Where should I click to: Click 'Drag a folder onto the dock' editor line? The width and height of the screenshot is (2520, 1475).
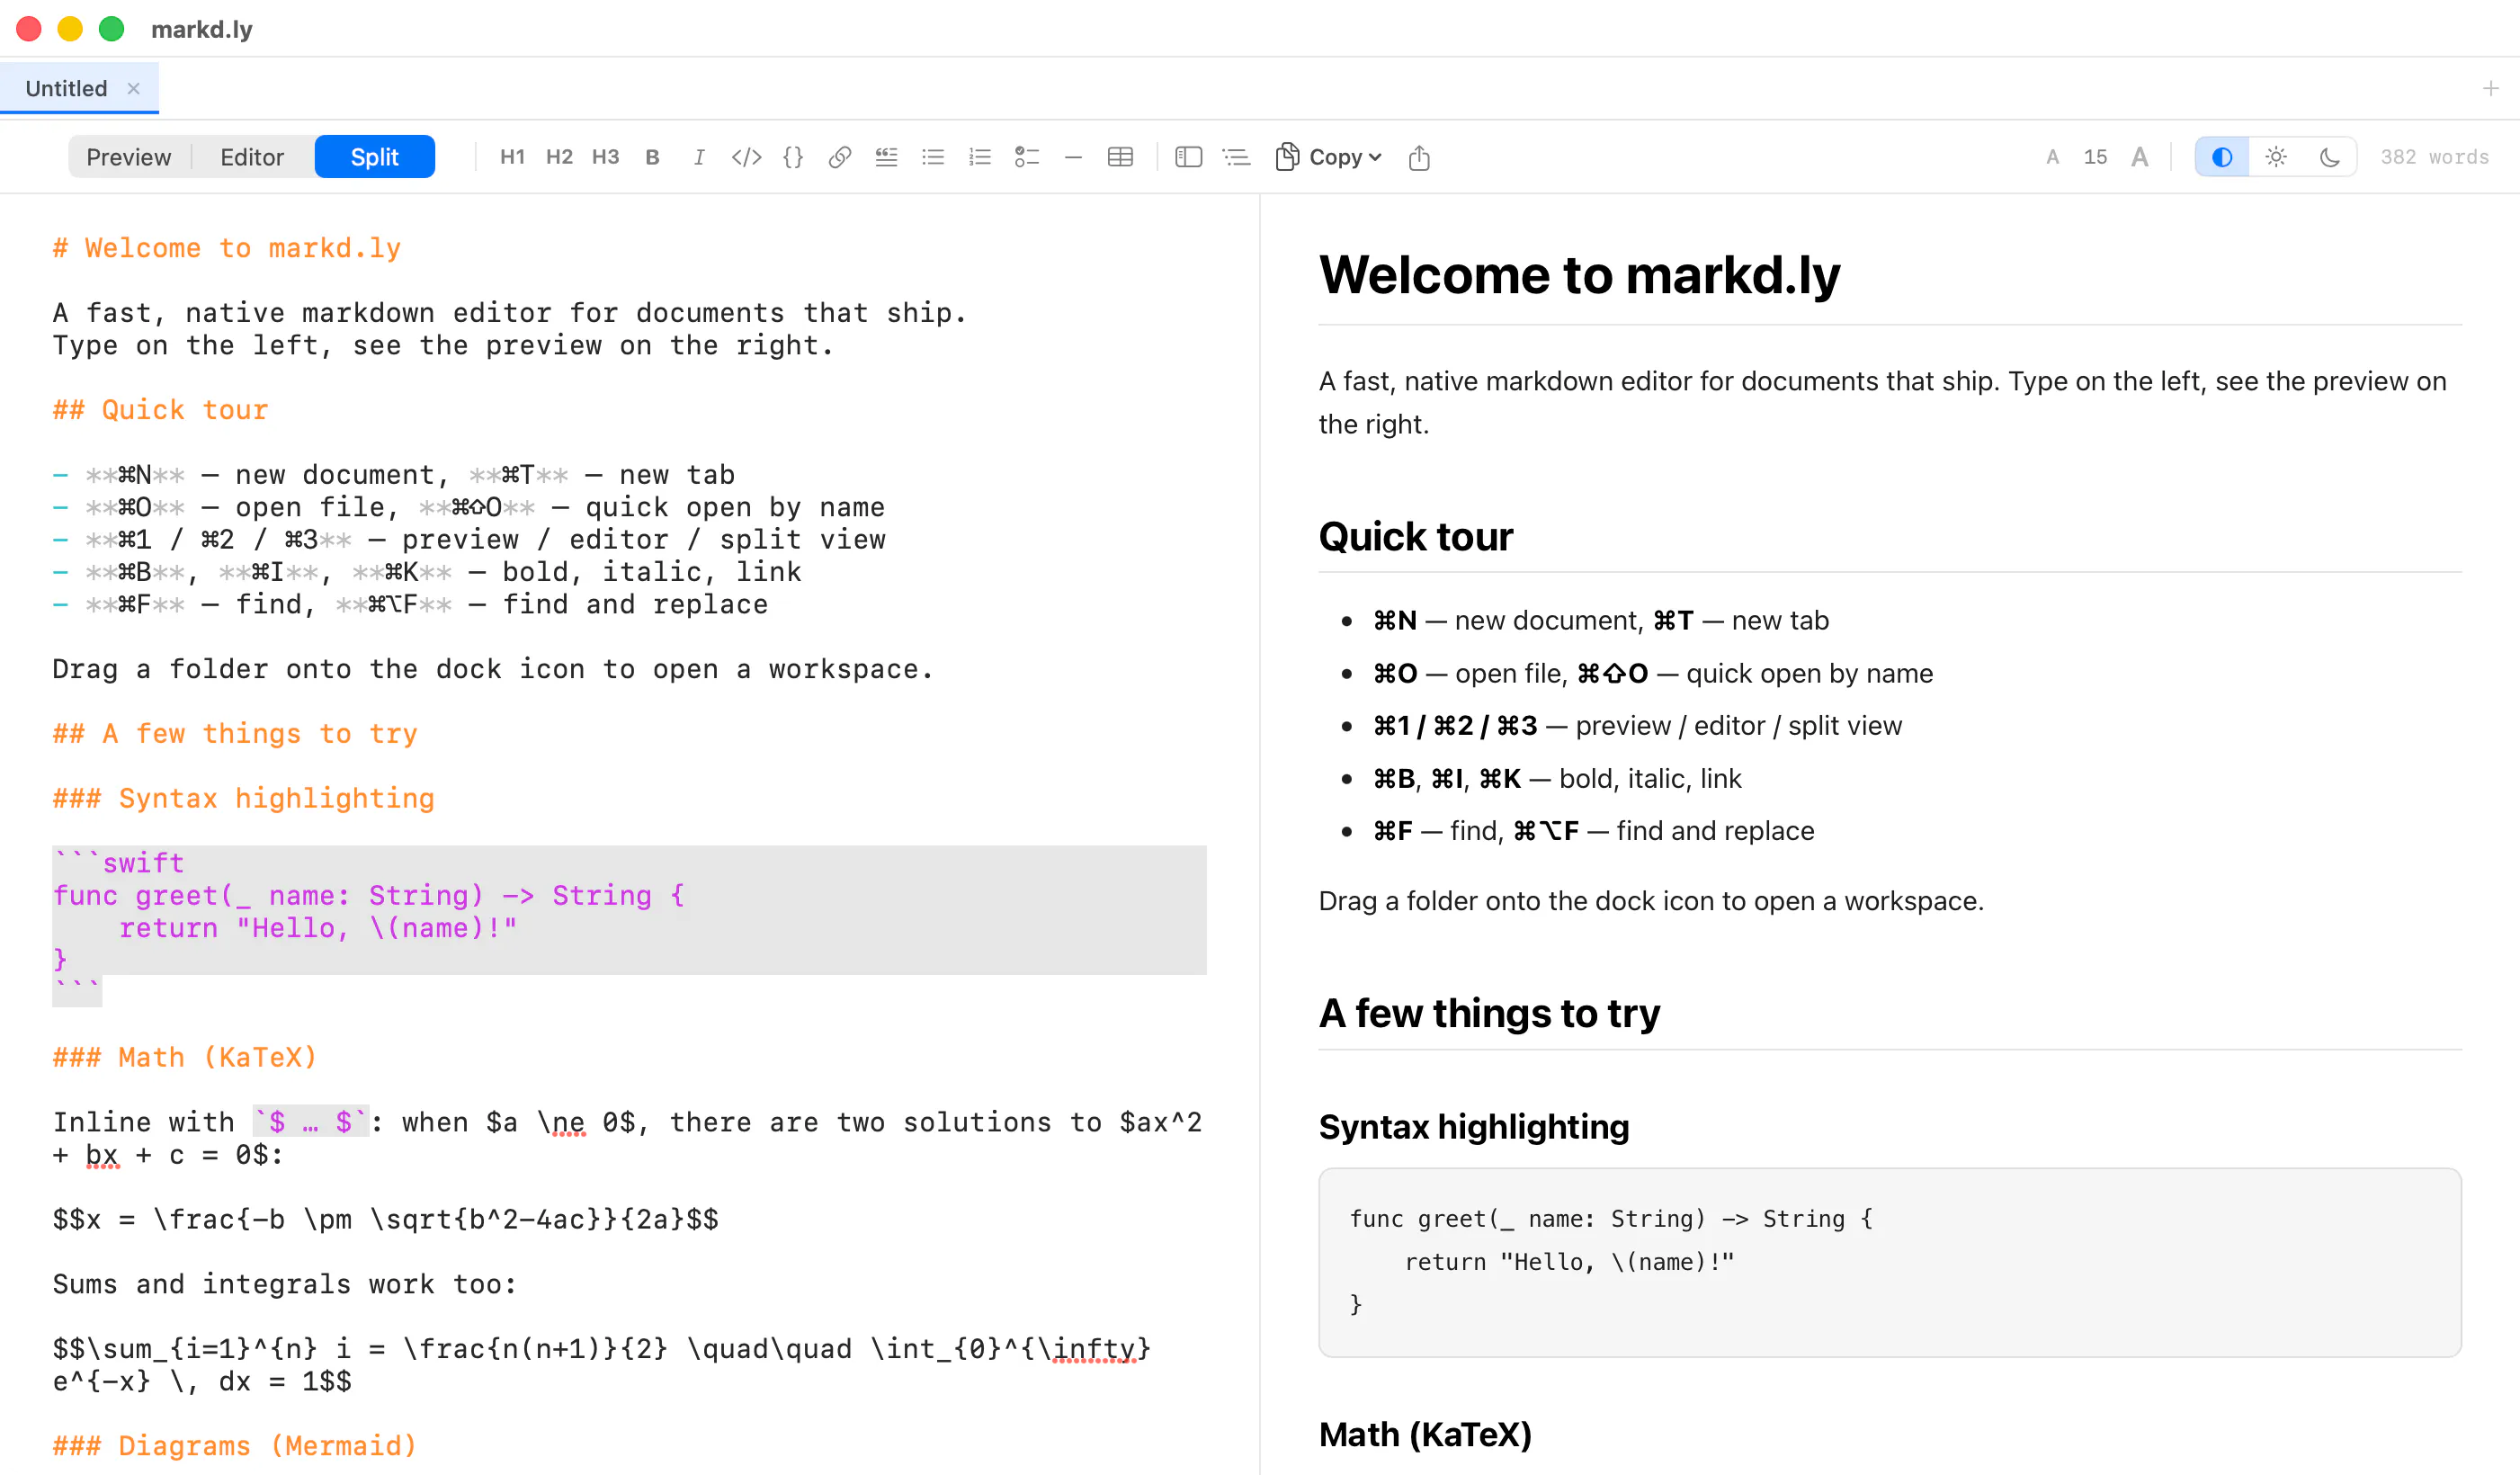493,669
